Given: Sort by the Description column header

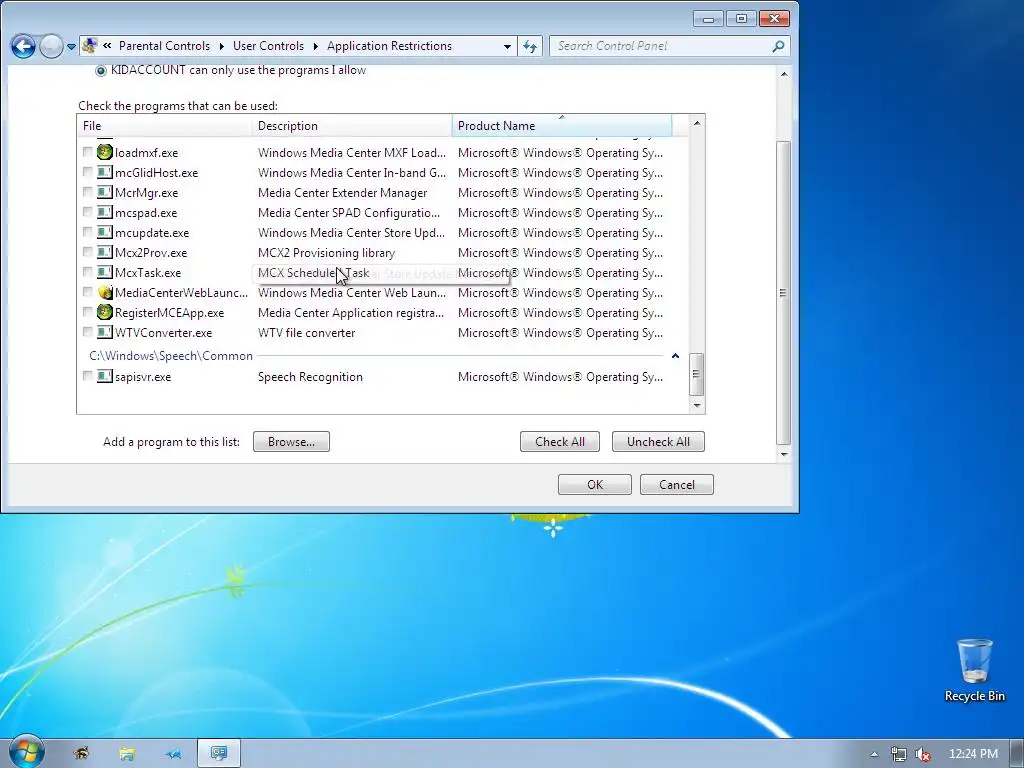Looking at the screenshot, I should (352, 125).
